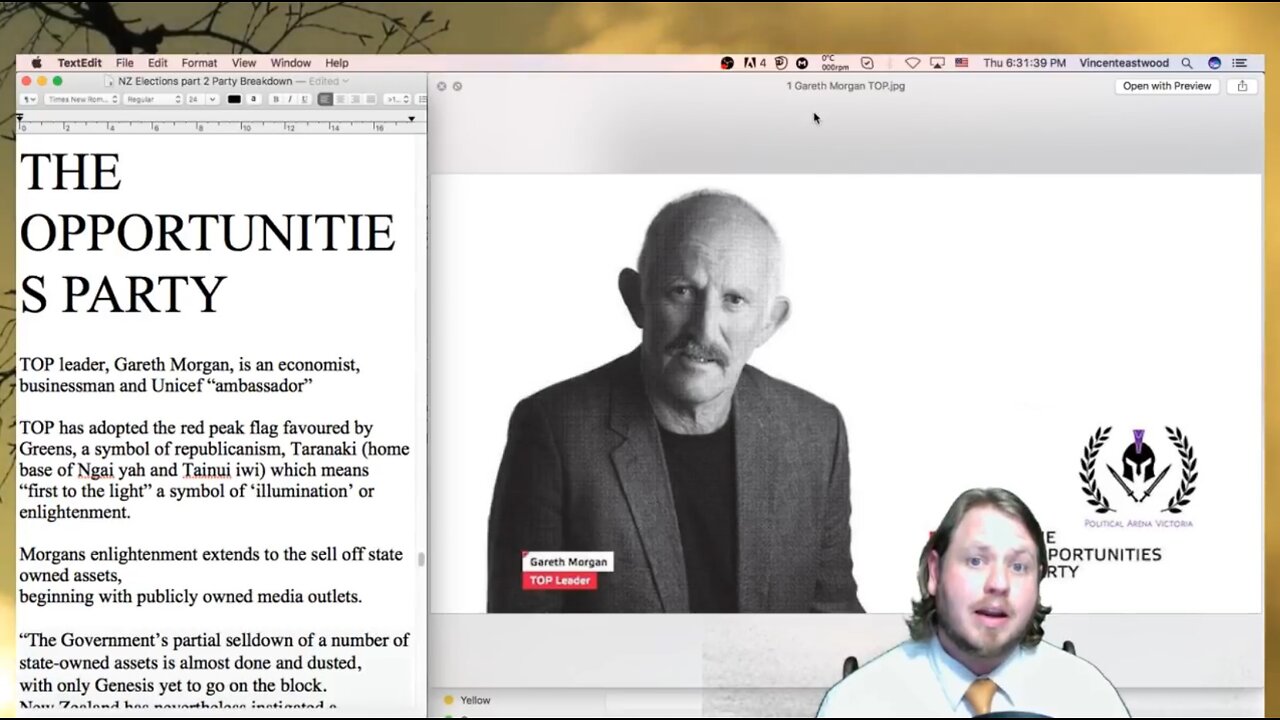Click the checkmark clipboard menu bar icon

[867, 63]
